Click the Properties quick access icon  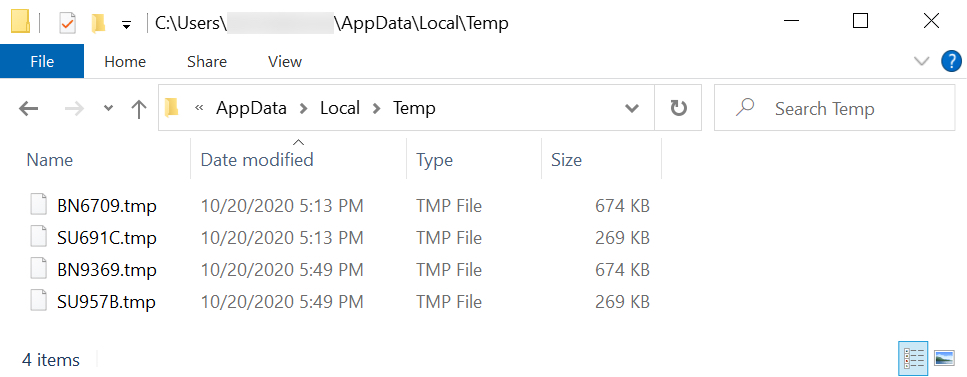point(68,23)
